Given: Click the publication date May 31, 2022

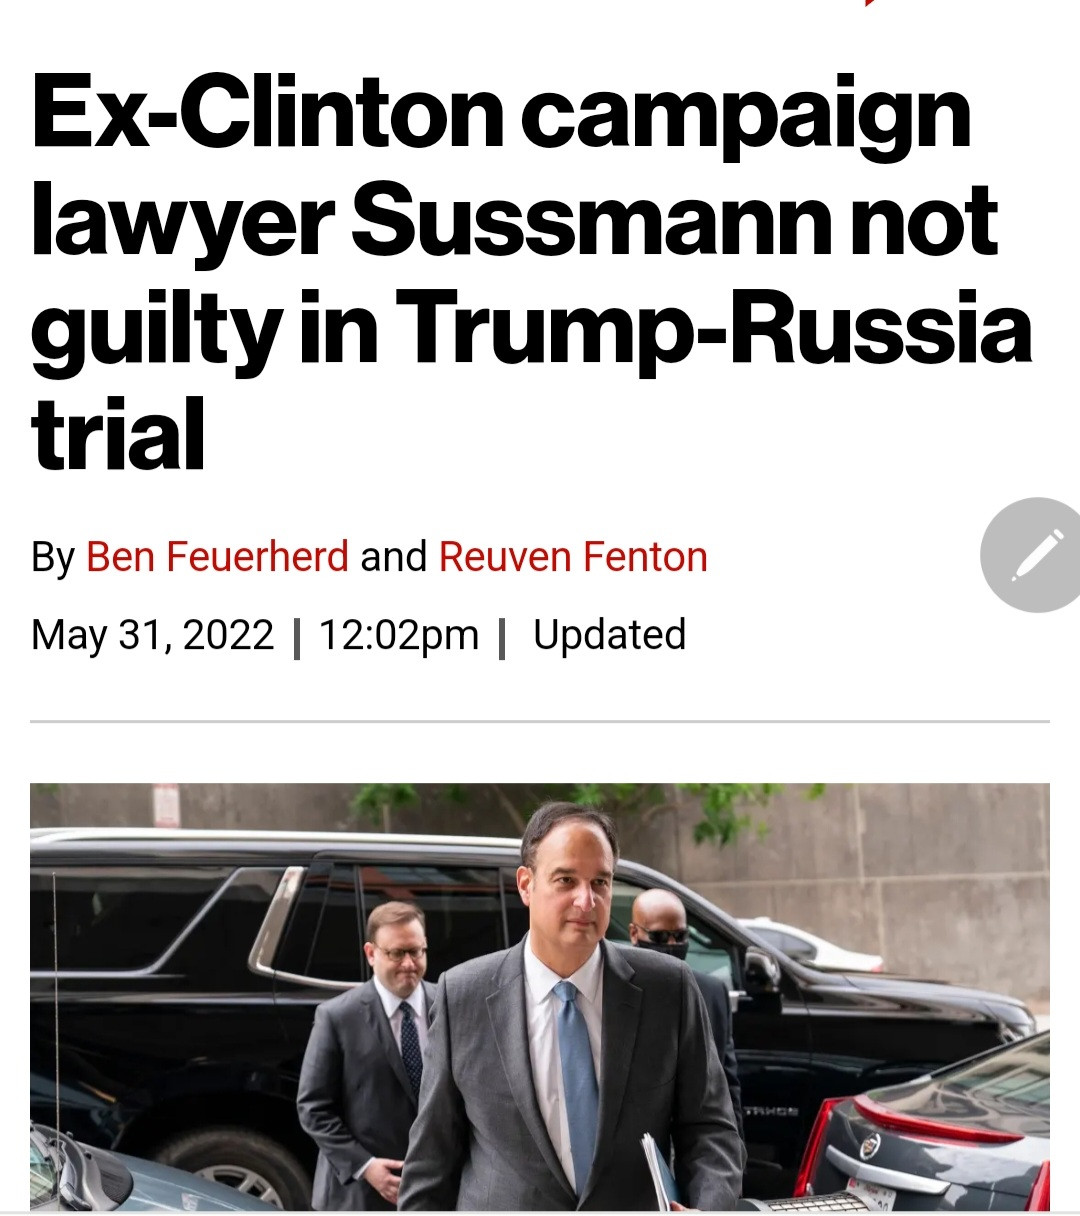Looking at the screenshot, I should point(152,635).
